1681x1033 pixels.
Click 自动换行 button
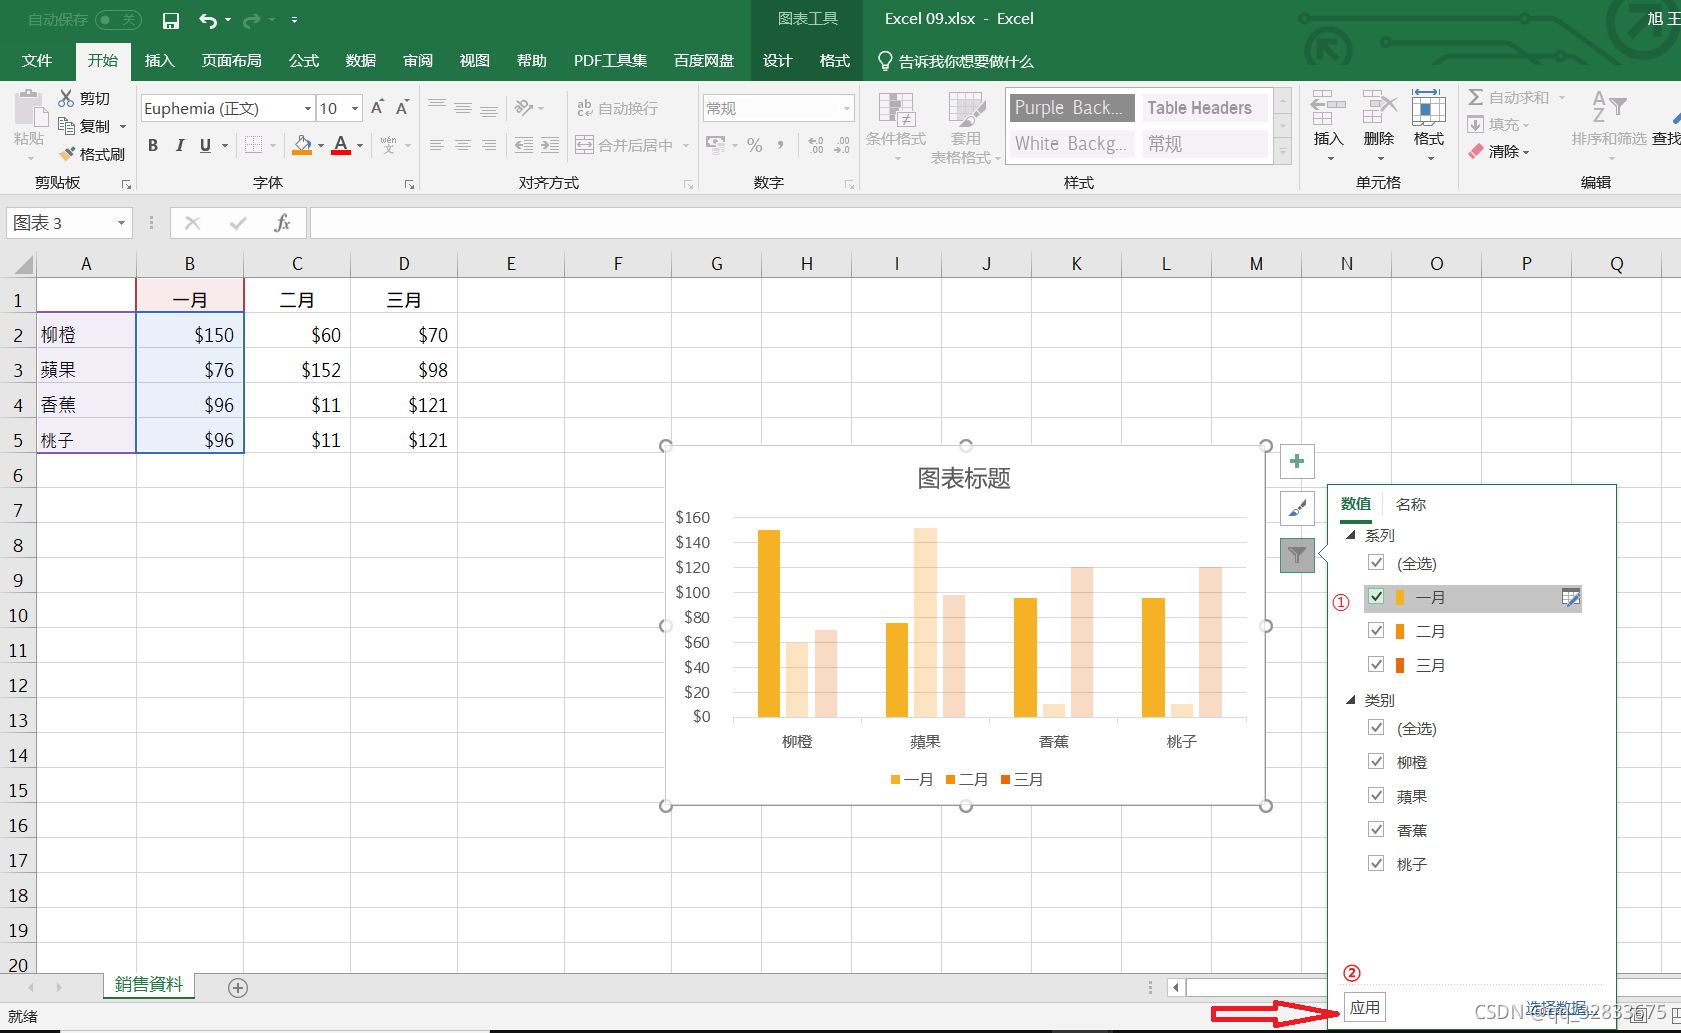pyautogui.click(x=618, y=108)
